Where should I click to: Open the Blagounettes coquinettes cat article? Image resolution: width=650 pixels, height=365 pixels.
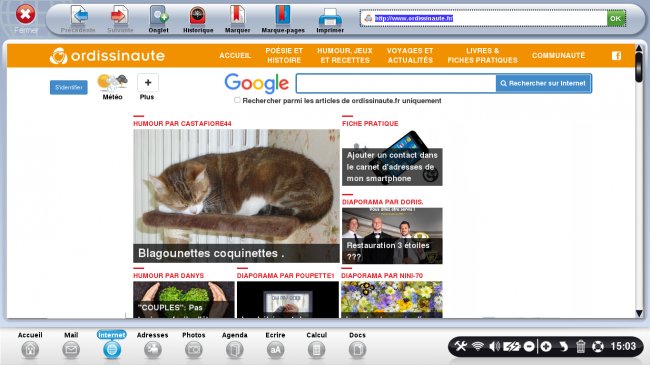coord(236,196)
